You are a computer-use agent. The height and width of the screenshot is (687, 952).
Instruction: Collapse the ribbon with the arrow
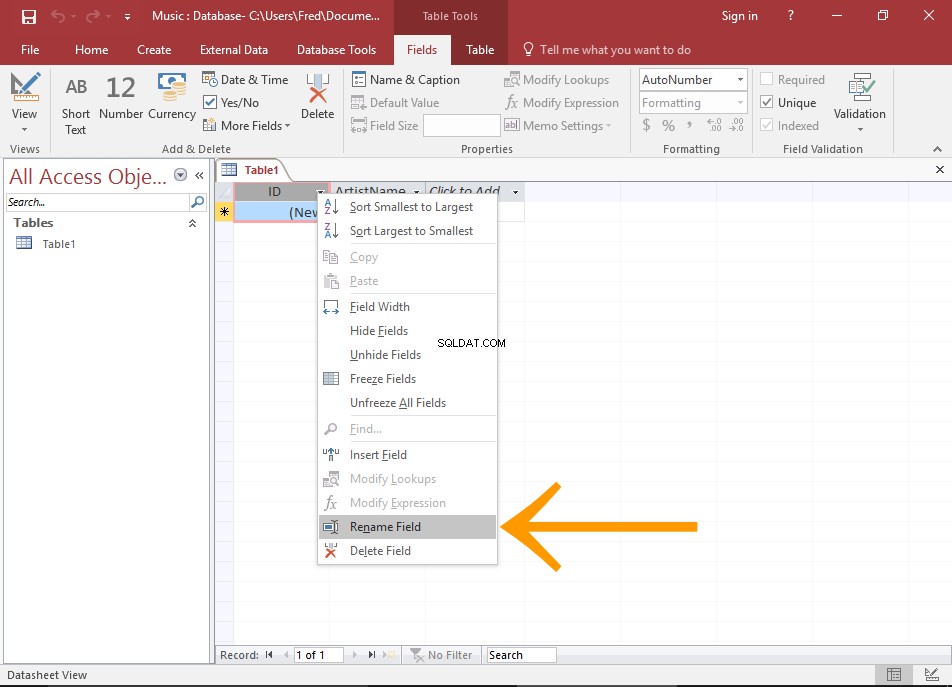[937, 149]
